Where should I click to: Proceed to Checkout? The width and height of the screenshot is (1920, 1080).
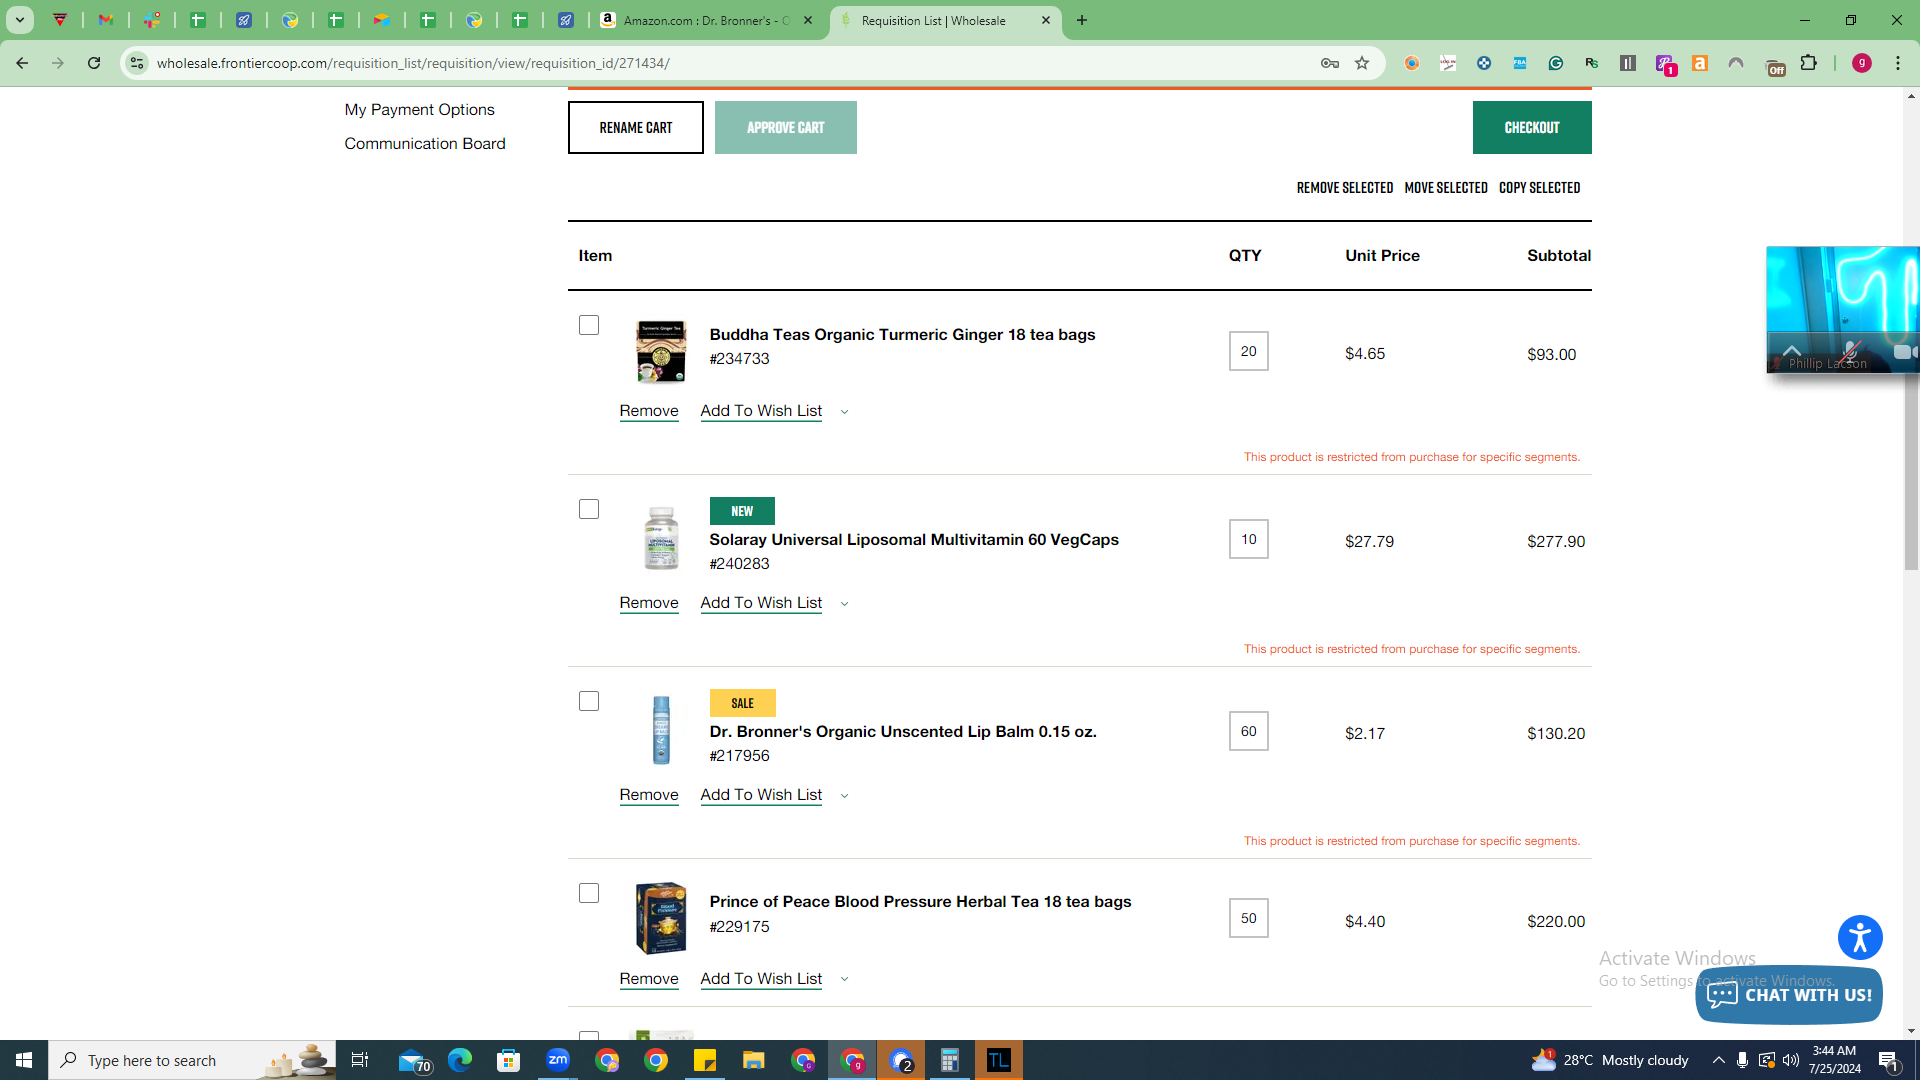tap(1532, 128)
